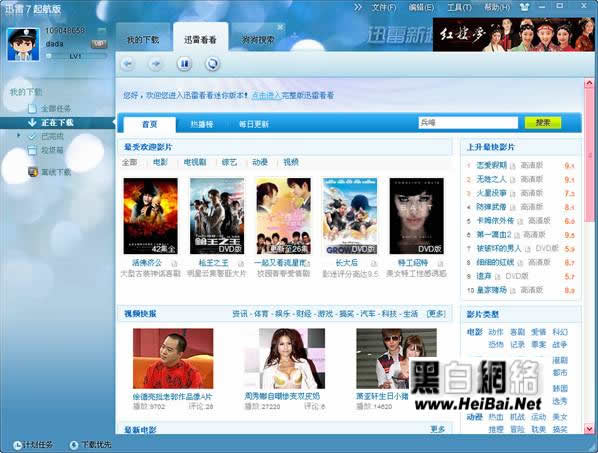598x453 pixels.
Task: Open the GROW DVD版 poster
Action: [x=350, y=216]
